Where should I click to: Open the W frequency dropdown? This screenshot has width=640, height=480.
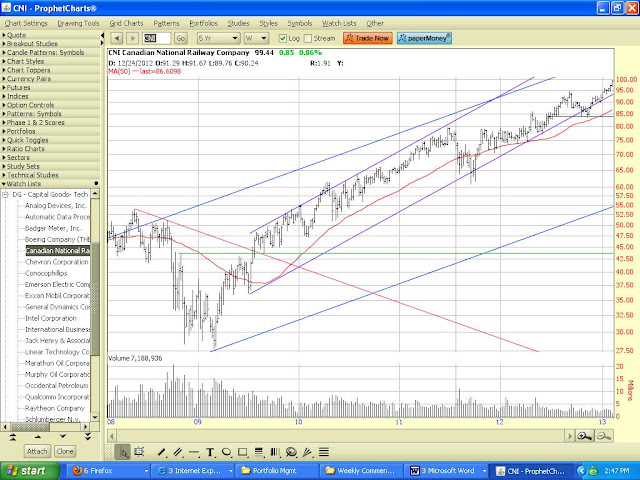pyautogui.click(x=256, y=38)
